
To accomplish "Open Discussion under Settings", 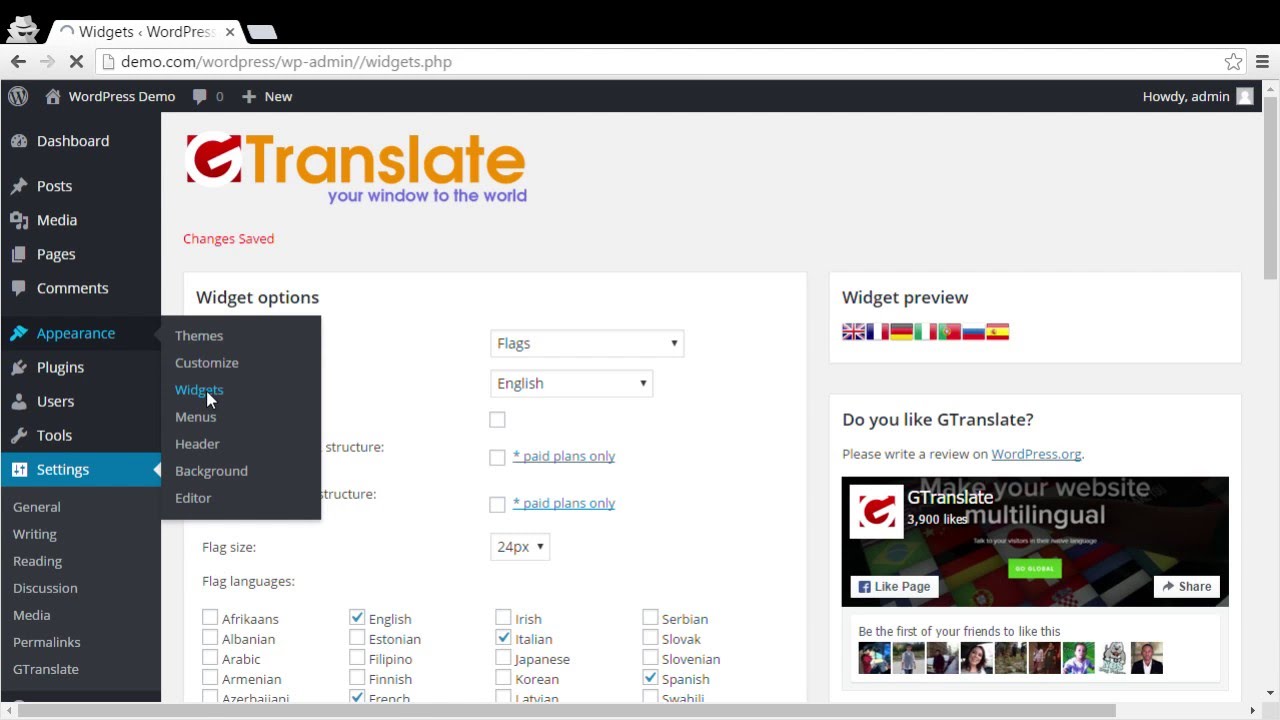I will (x=45, y=588).
